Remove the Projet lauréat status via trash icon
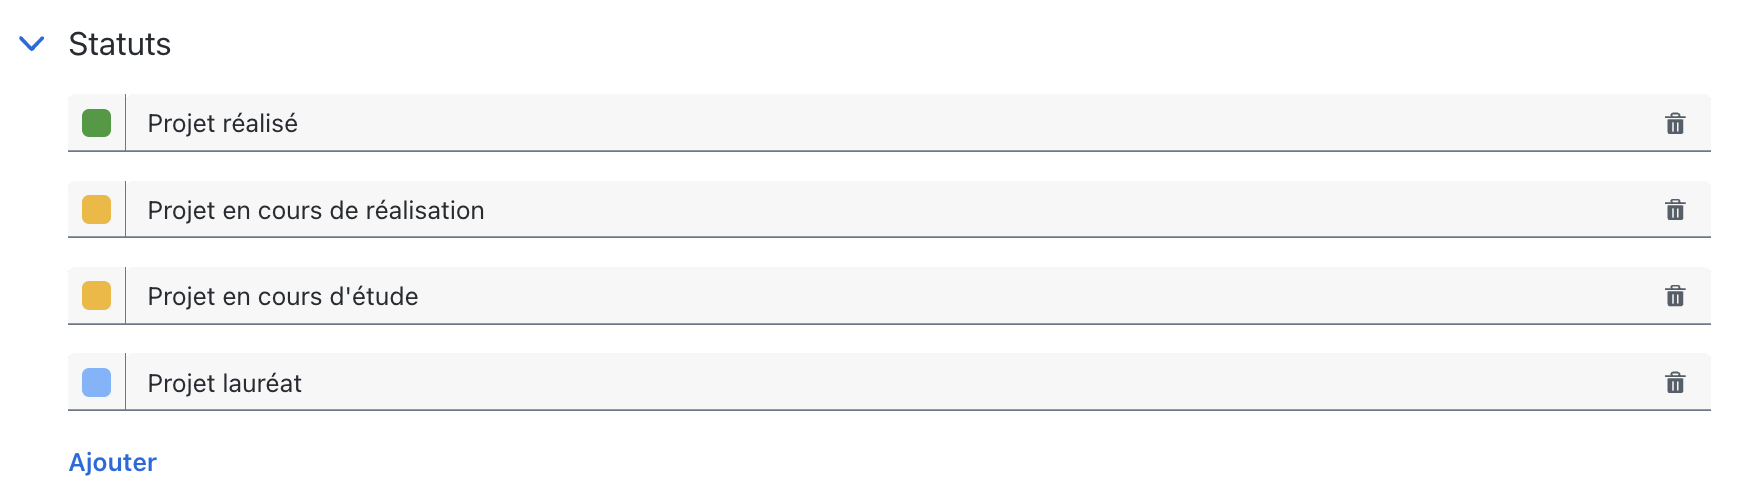The height and width of the screenshot is (498, 1750). 1675,383
